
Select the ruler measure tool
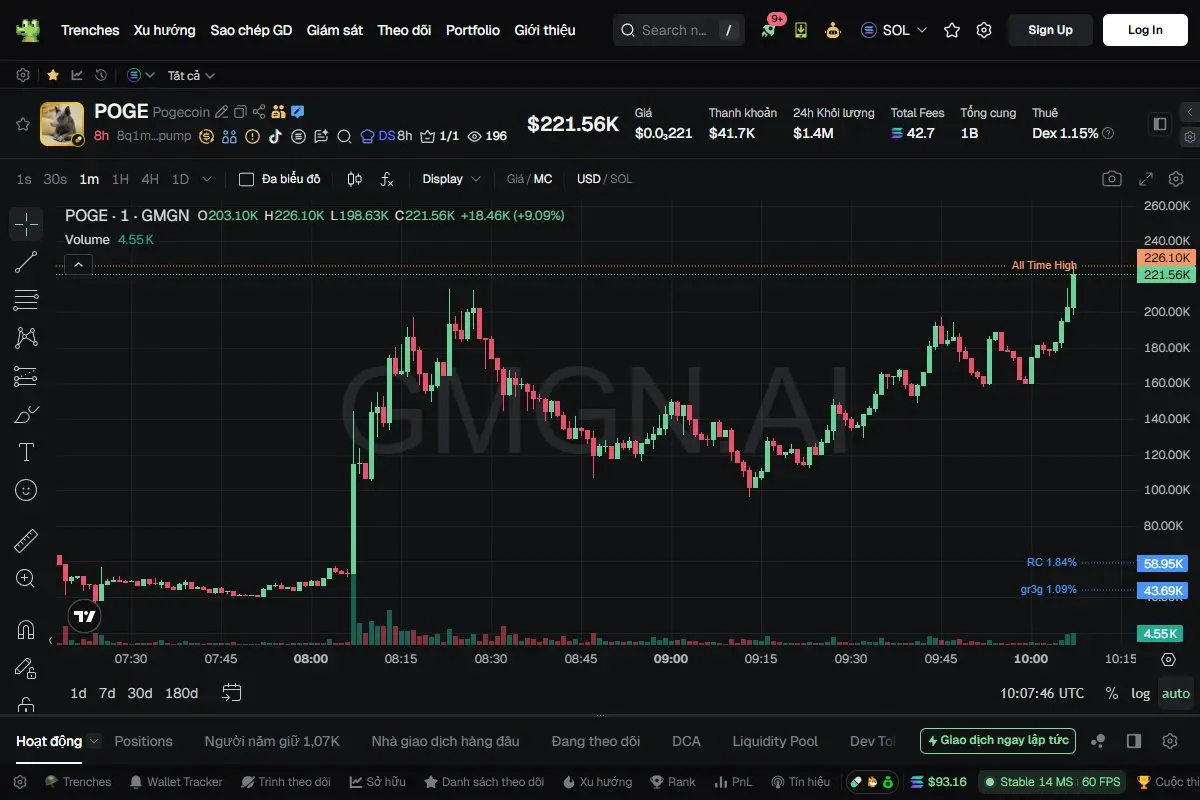(26, 541)
